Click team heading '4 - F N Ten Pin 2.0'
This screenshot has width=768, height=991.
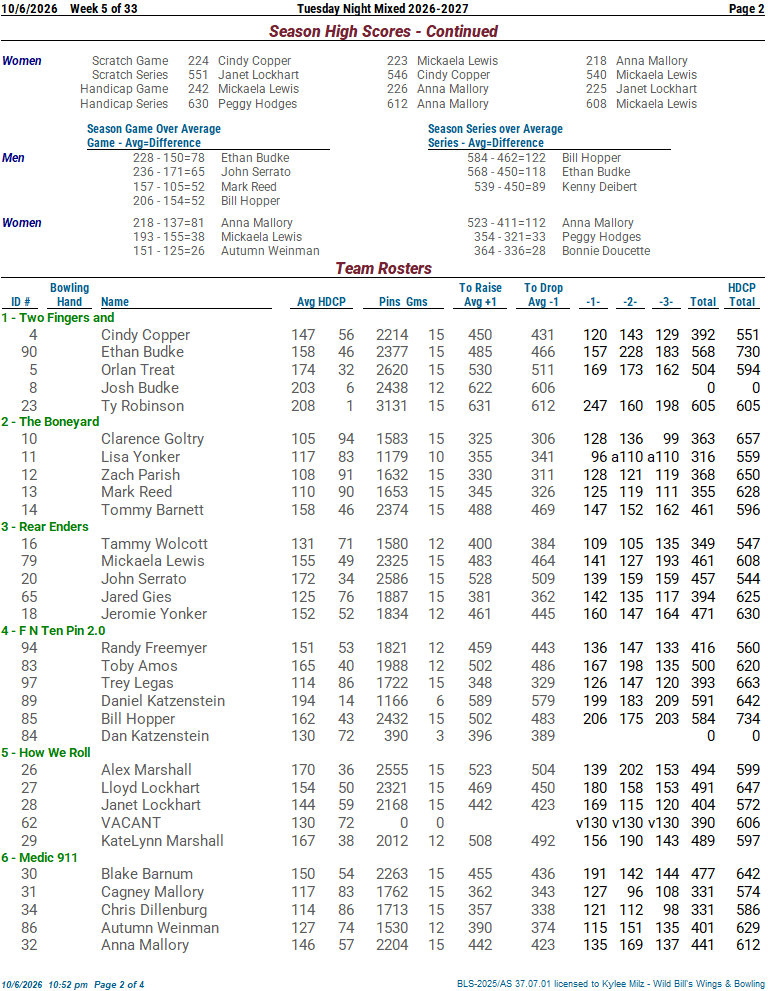pos(53,631)
